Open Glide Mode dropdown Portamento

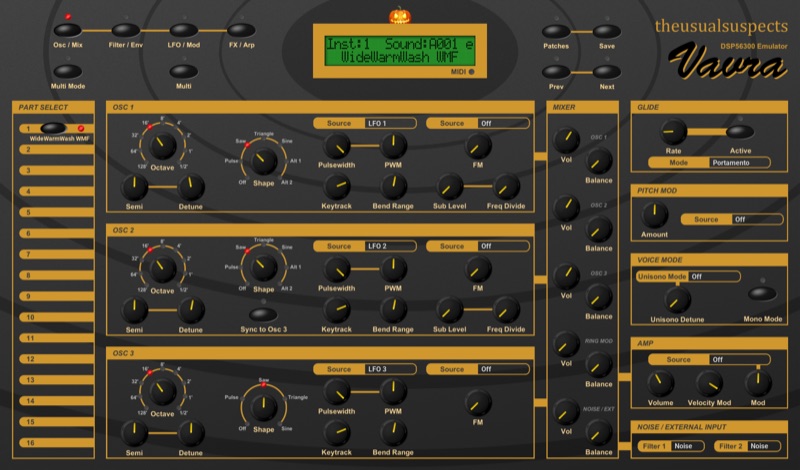pos(709,163)
